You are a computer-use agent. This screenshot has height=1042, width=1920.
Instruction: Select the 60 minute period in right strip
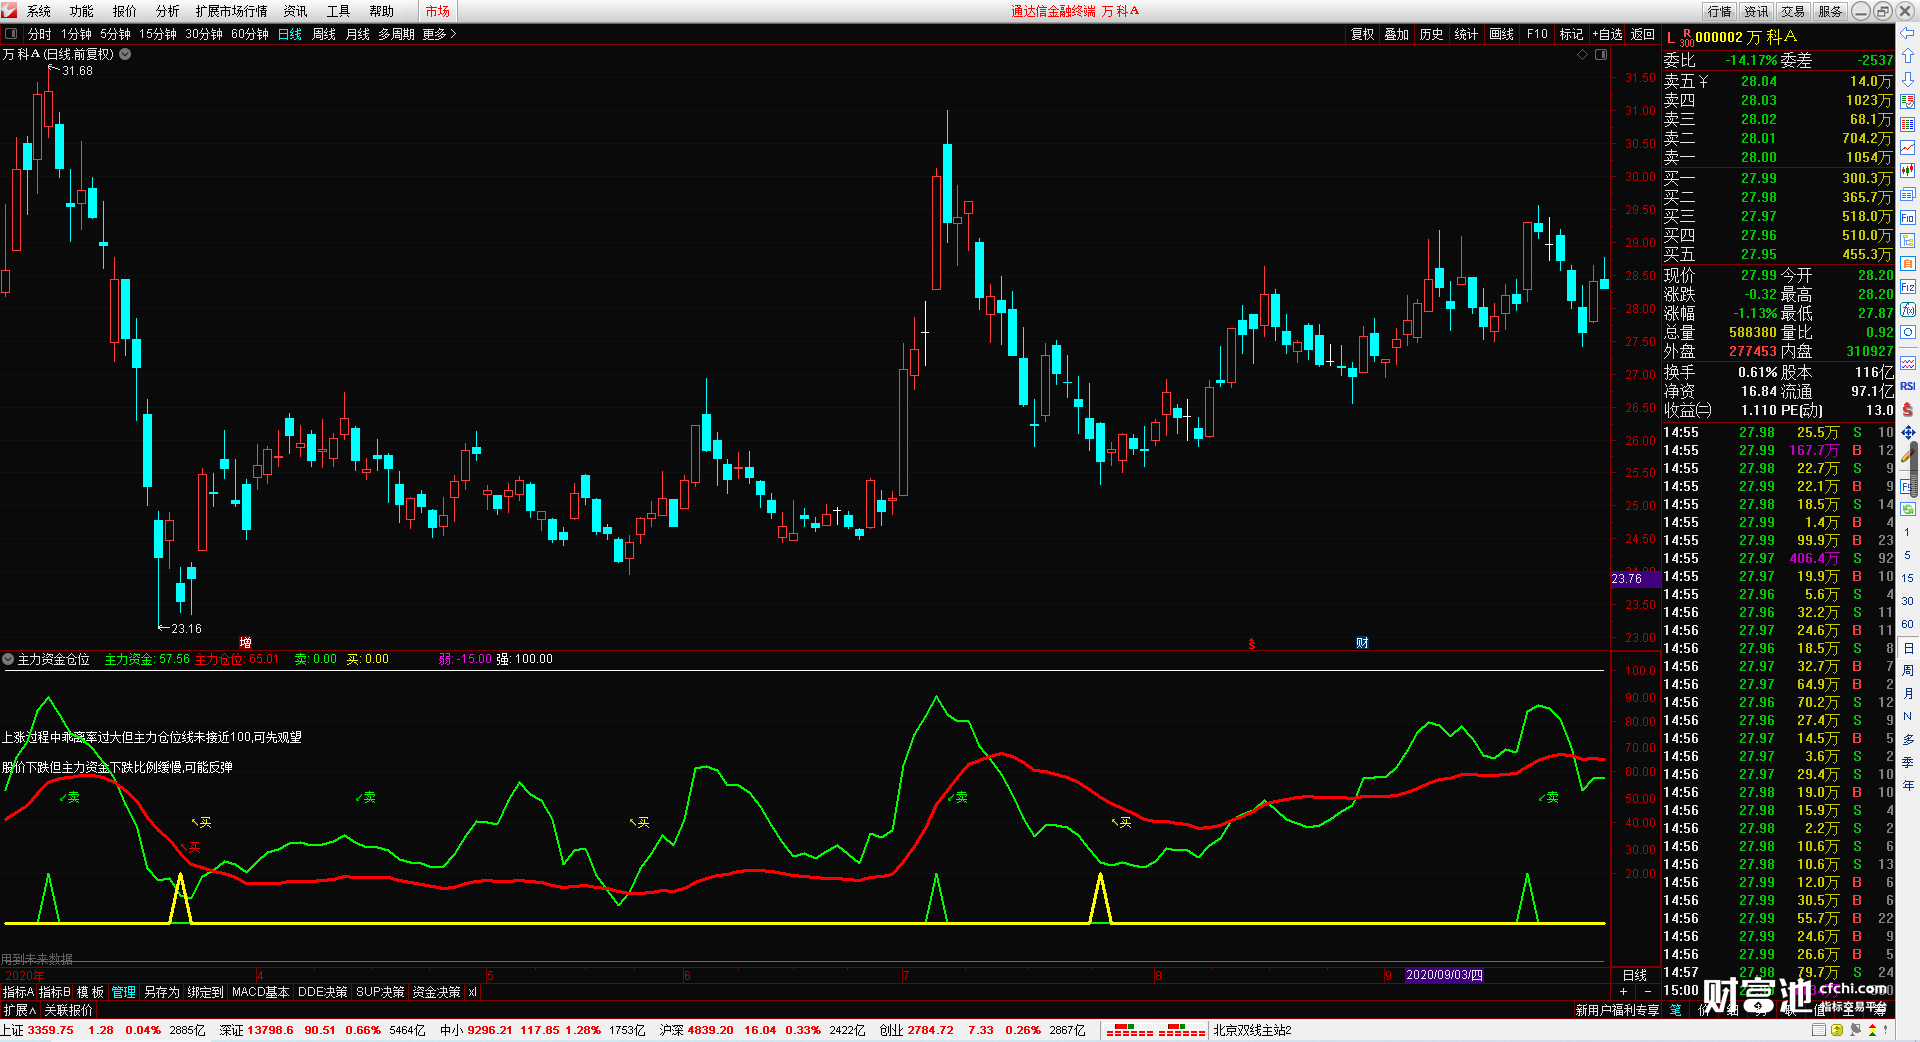[x=1907, y=624]
